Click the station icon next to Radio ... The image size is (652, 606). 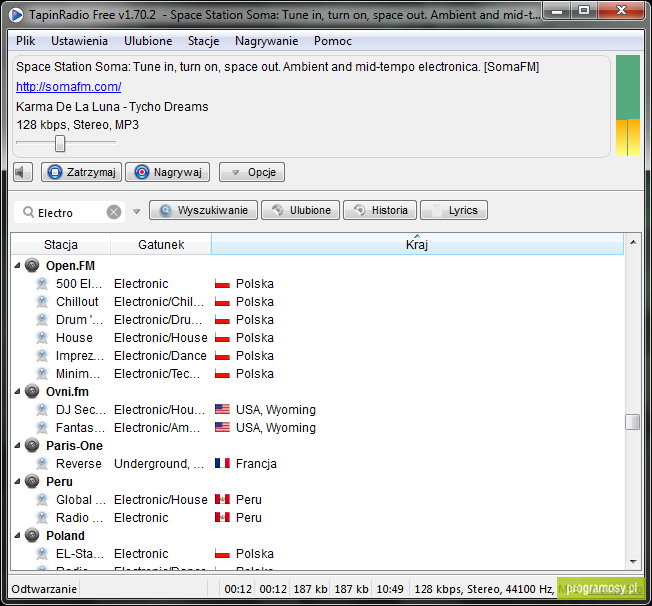pos(42,517)
